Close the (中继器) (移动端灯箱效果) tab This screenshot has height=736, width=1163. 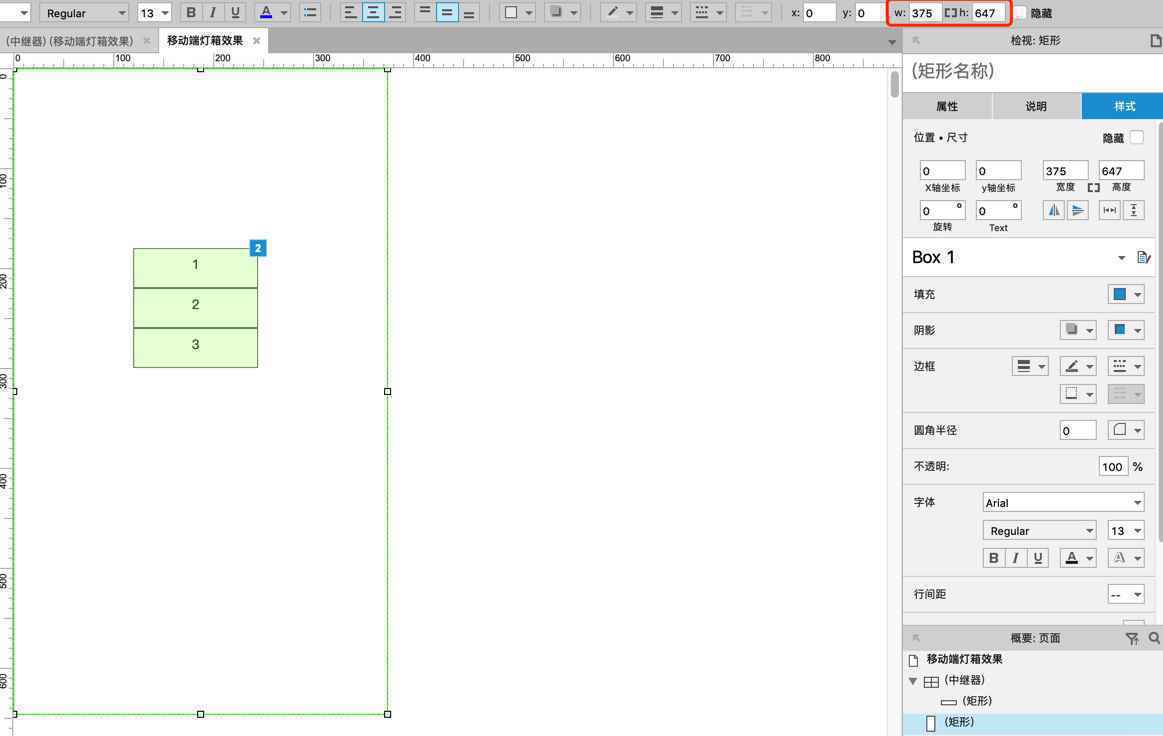(x=147, y=41)
